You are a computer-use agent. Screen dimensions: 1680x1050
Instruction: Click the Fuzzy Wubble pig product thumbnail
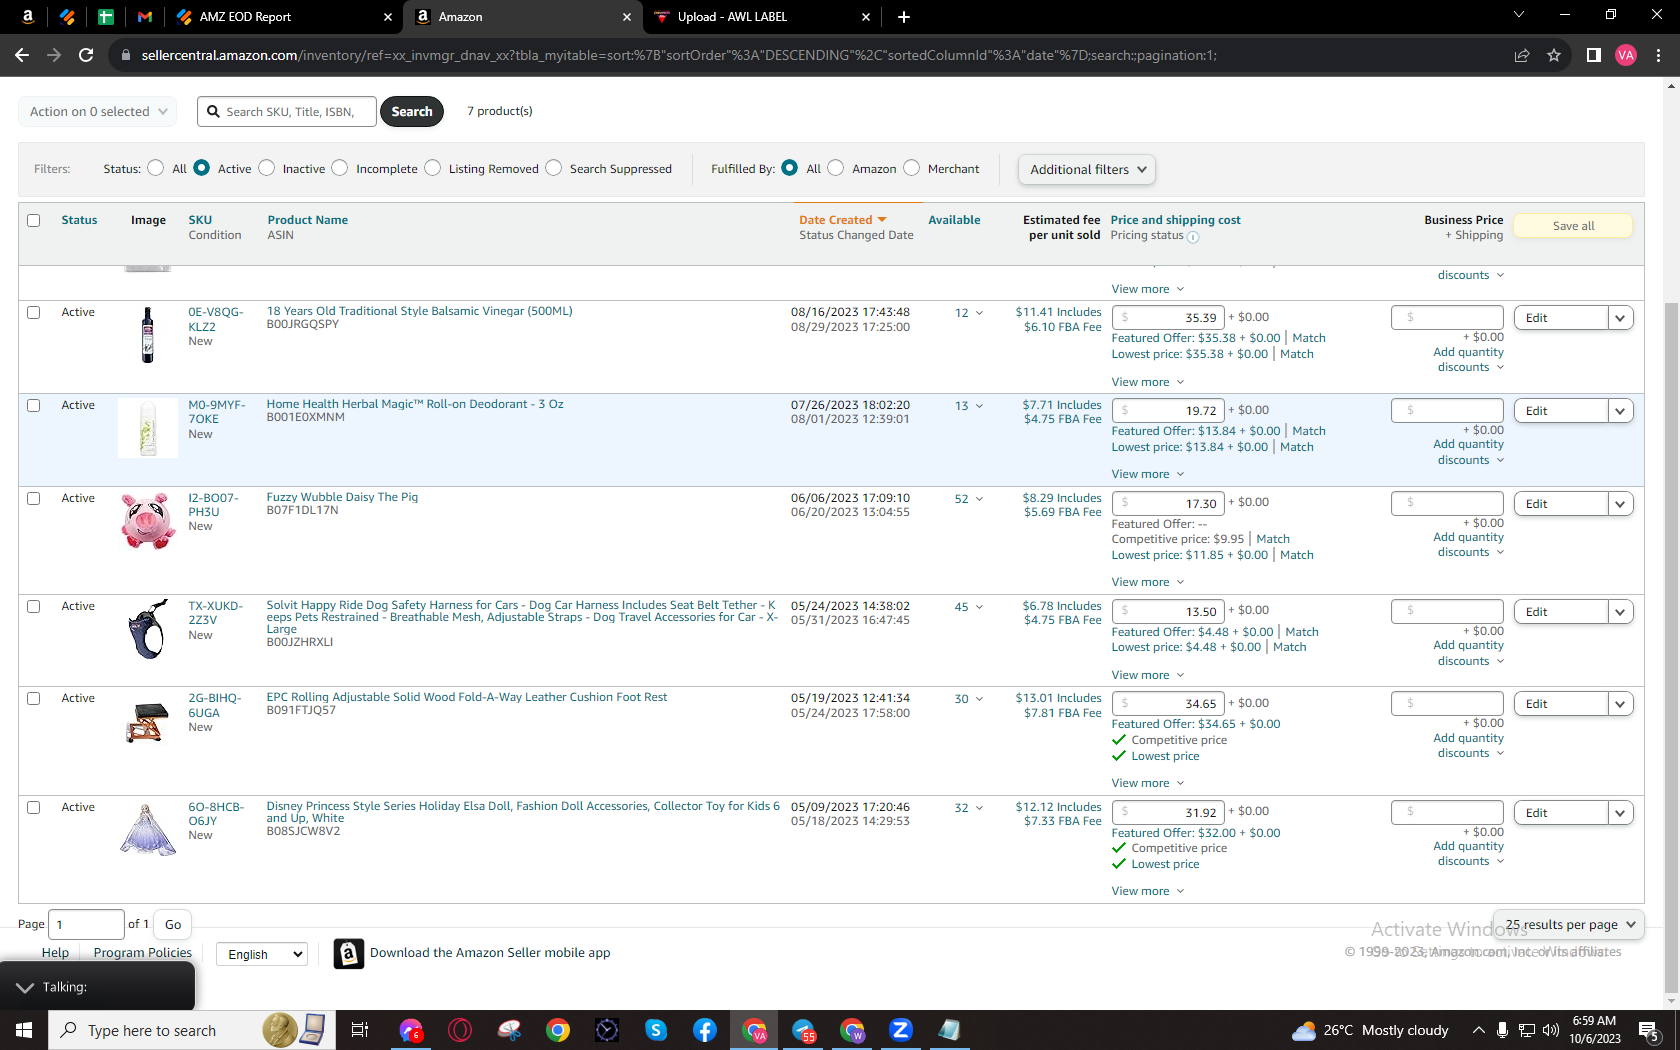[148, 521]
